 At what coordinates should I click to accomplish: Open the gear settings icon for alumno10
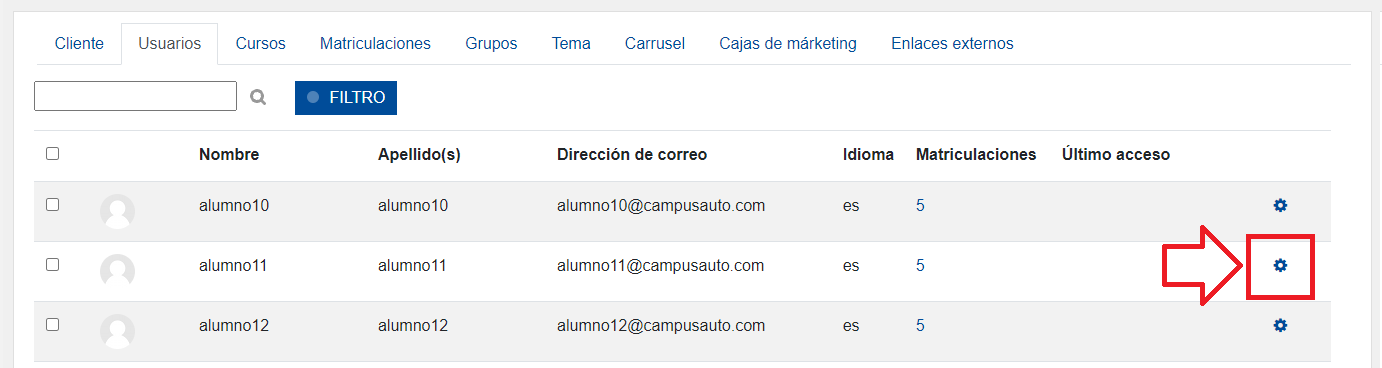(1280, 206)
